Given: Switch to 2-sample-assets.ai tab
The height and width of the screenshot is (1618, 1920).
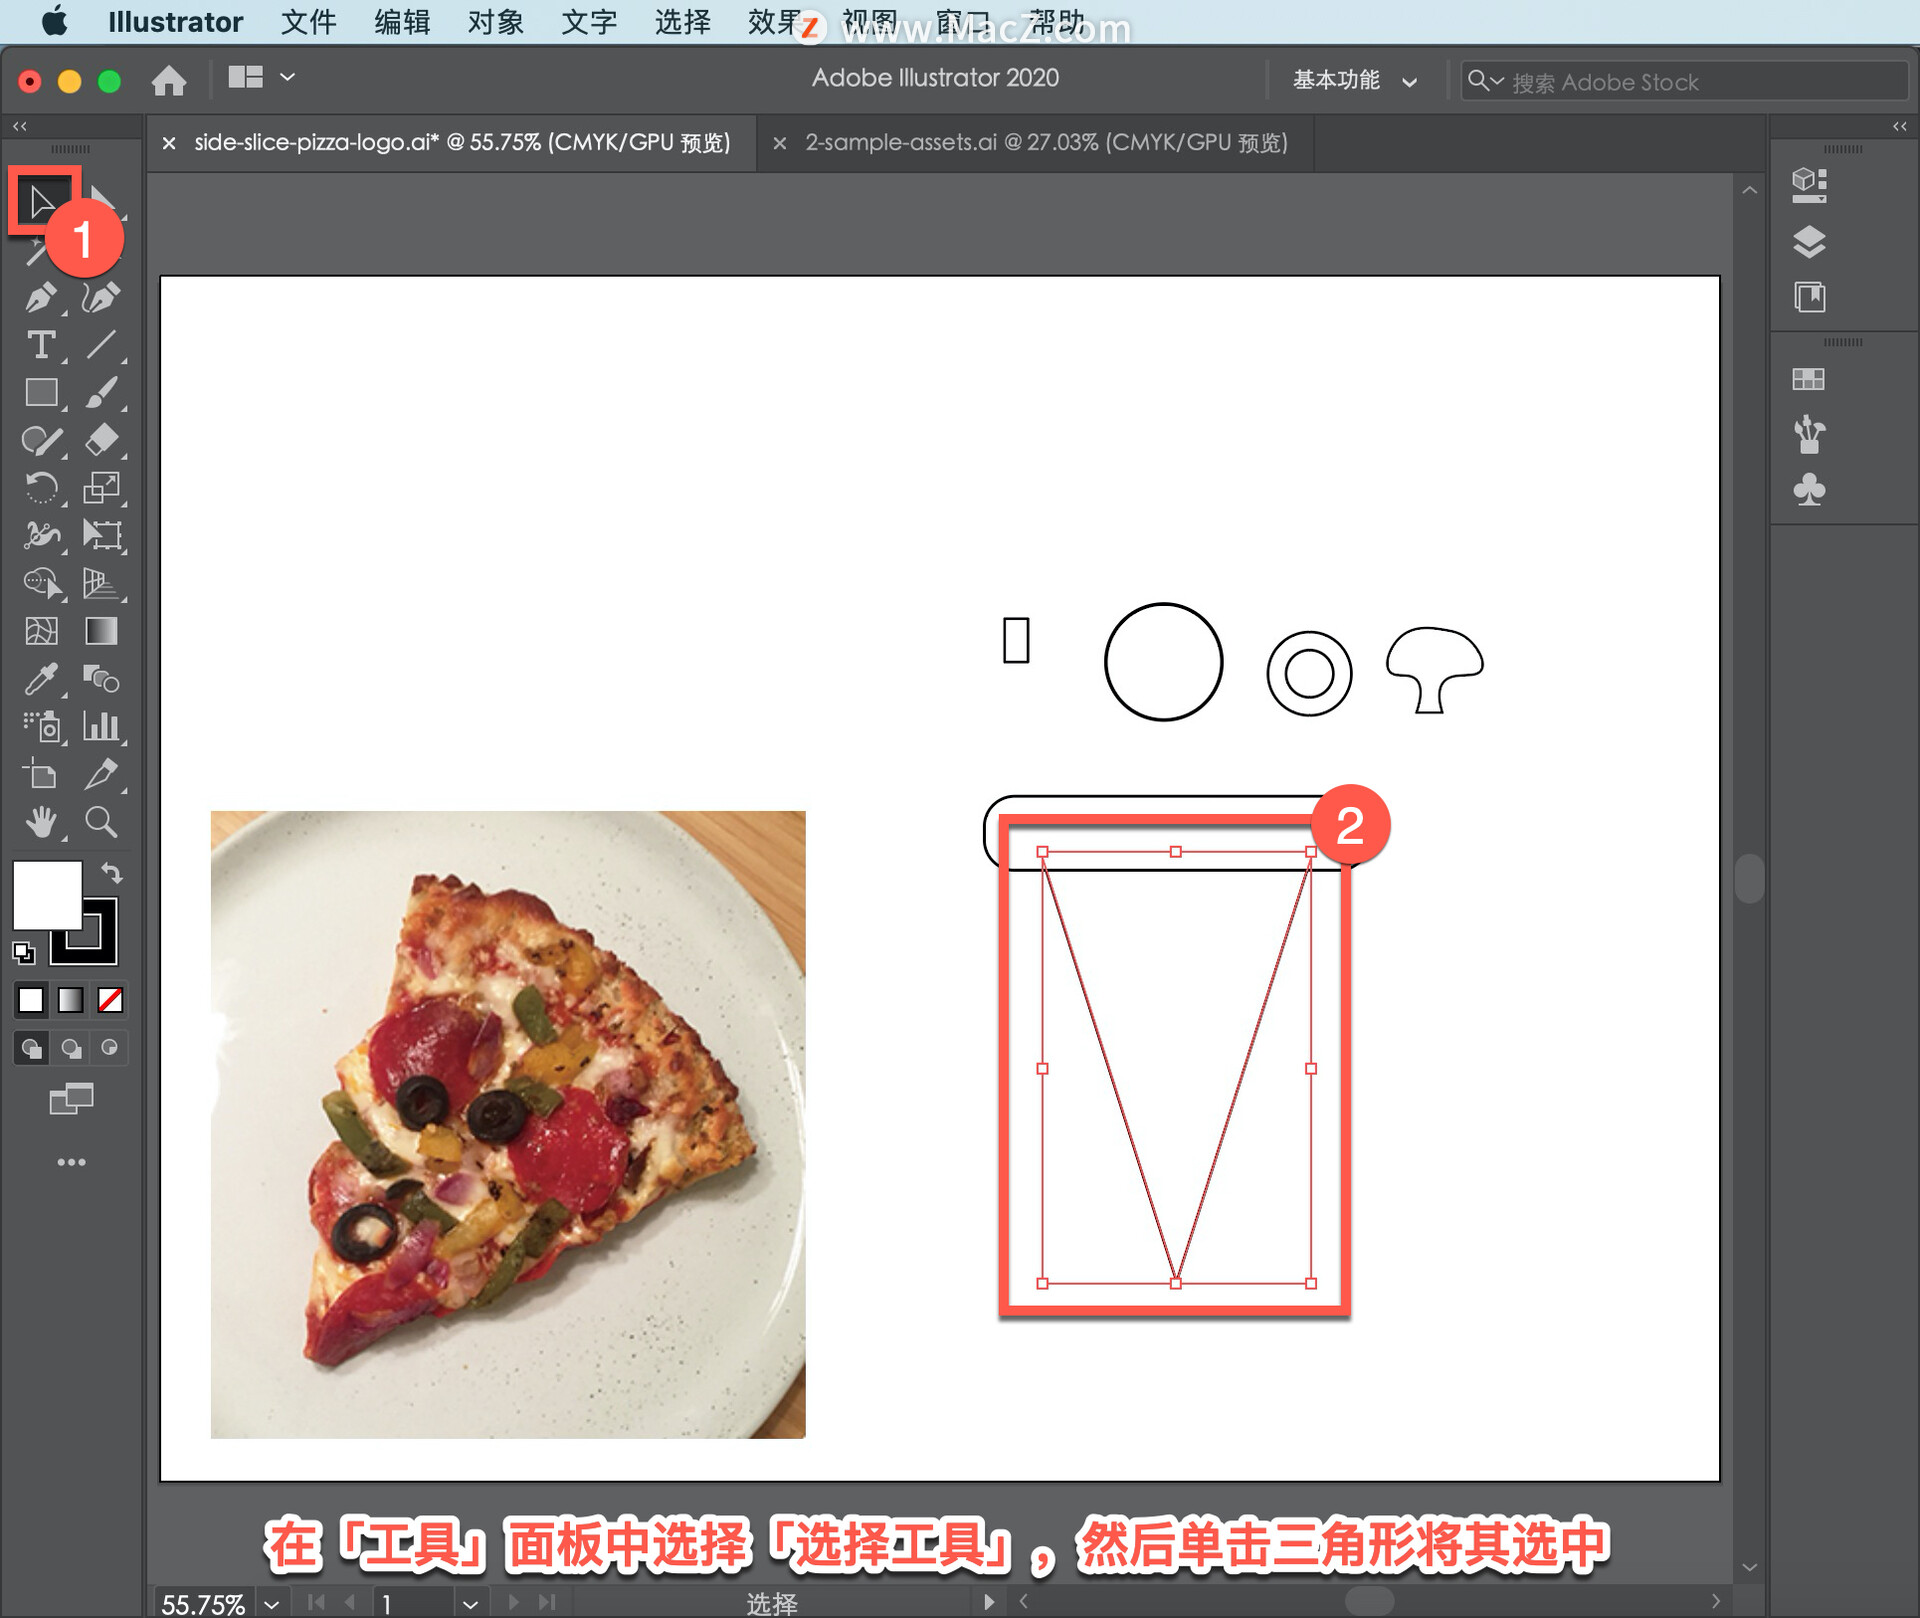Looking at the screenshot, I should tap(1045, 142).
